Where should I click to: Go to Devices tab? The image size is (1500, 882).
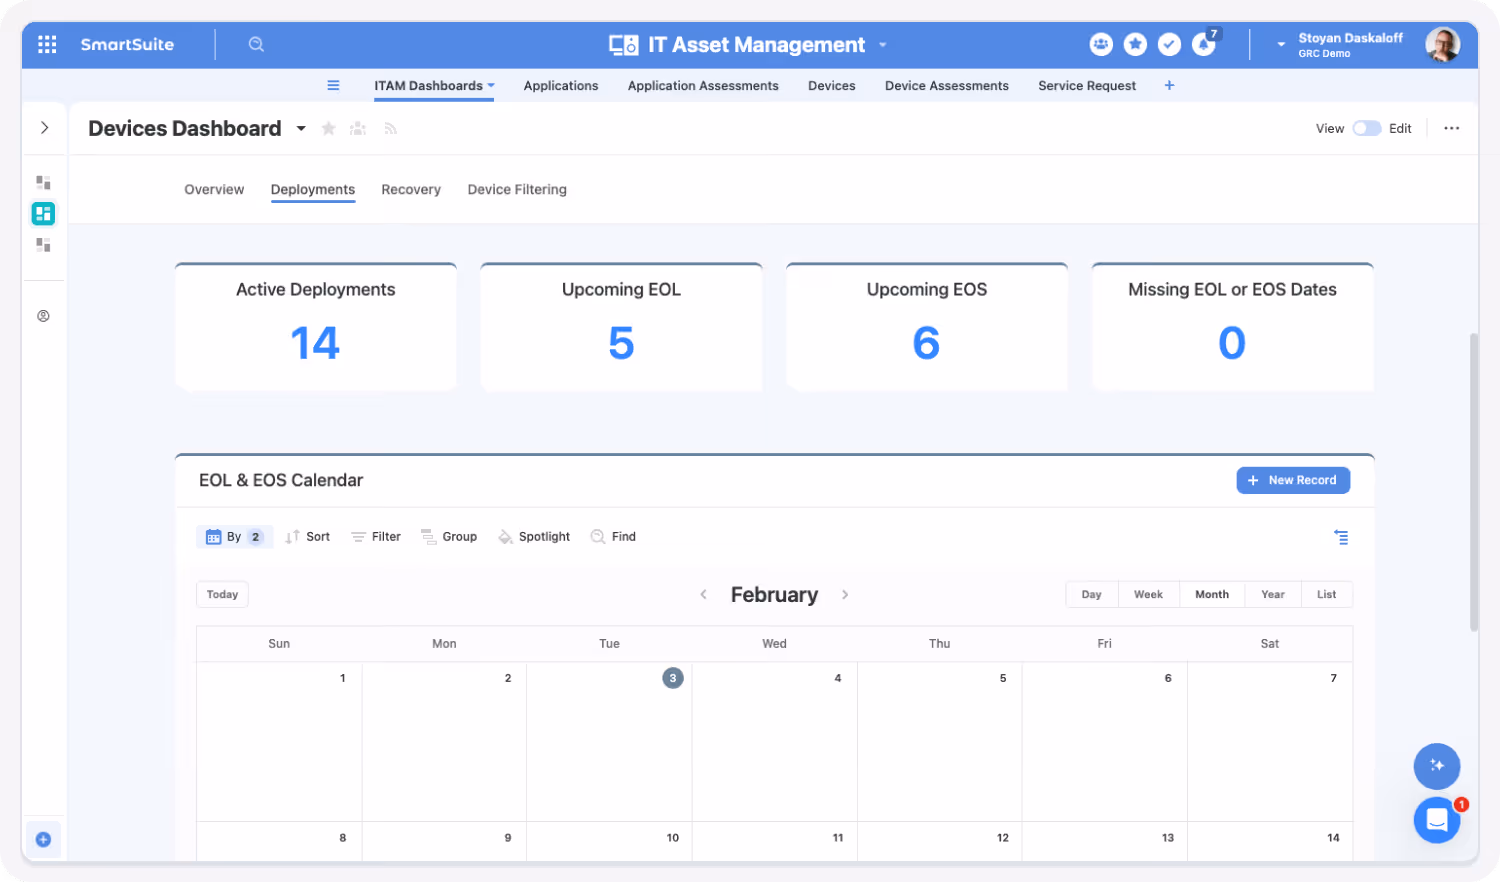[x=832, y=86]
